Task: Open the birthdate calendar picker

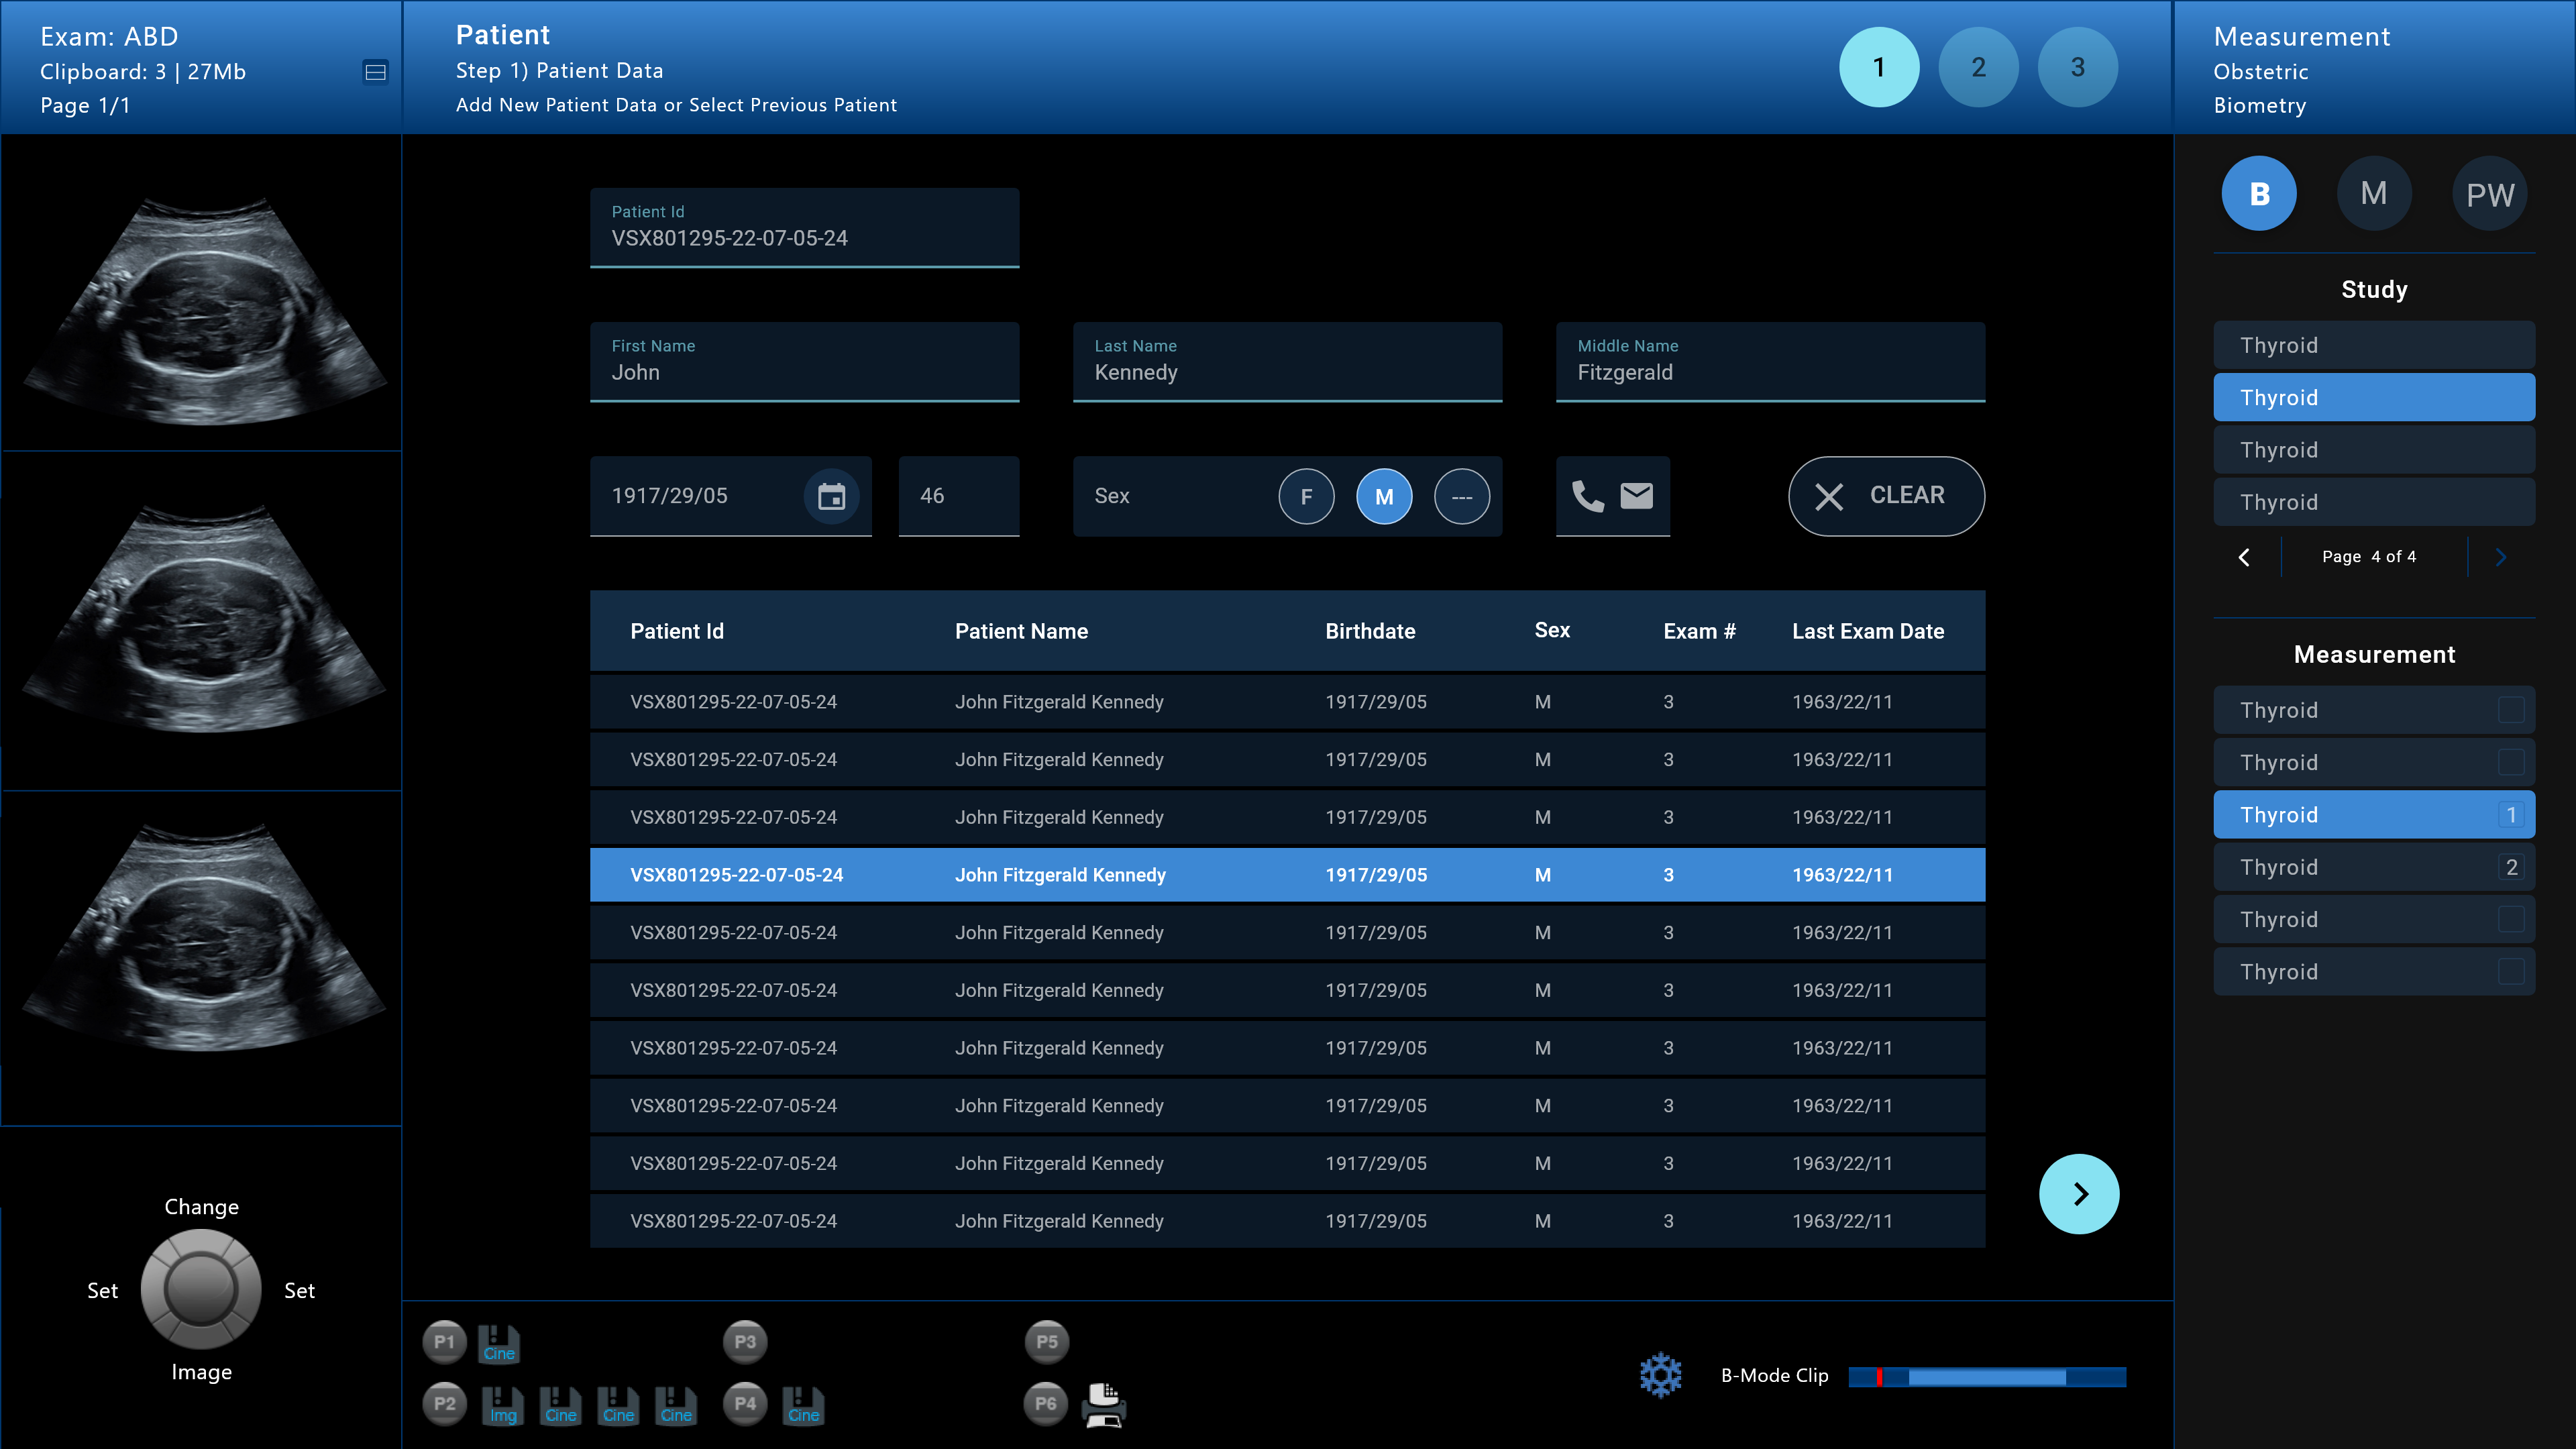Action: 831,496
